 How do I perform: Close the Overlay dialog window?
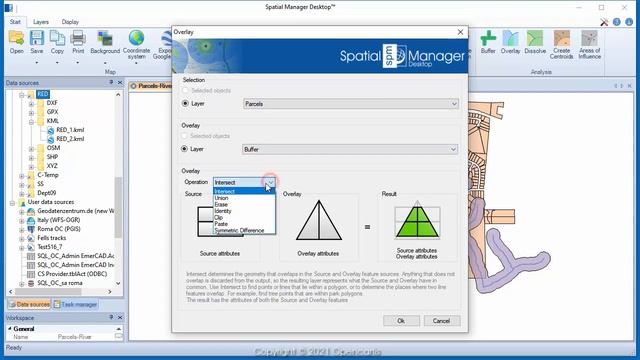(x=460, y=32)
